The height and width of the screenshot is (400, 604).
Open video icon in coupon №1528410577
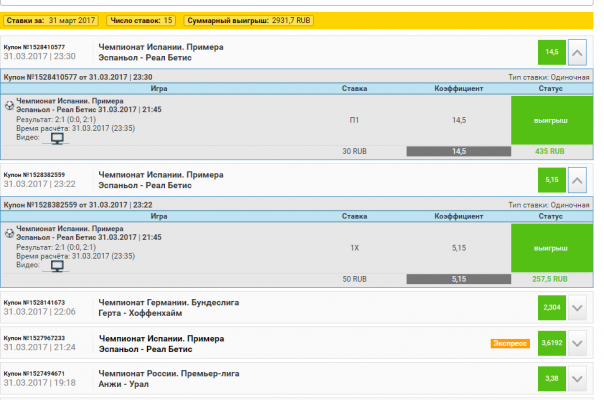tap(57, 138)
